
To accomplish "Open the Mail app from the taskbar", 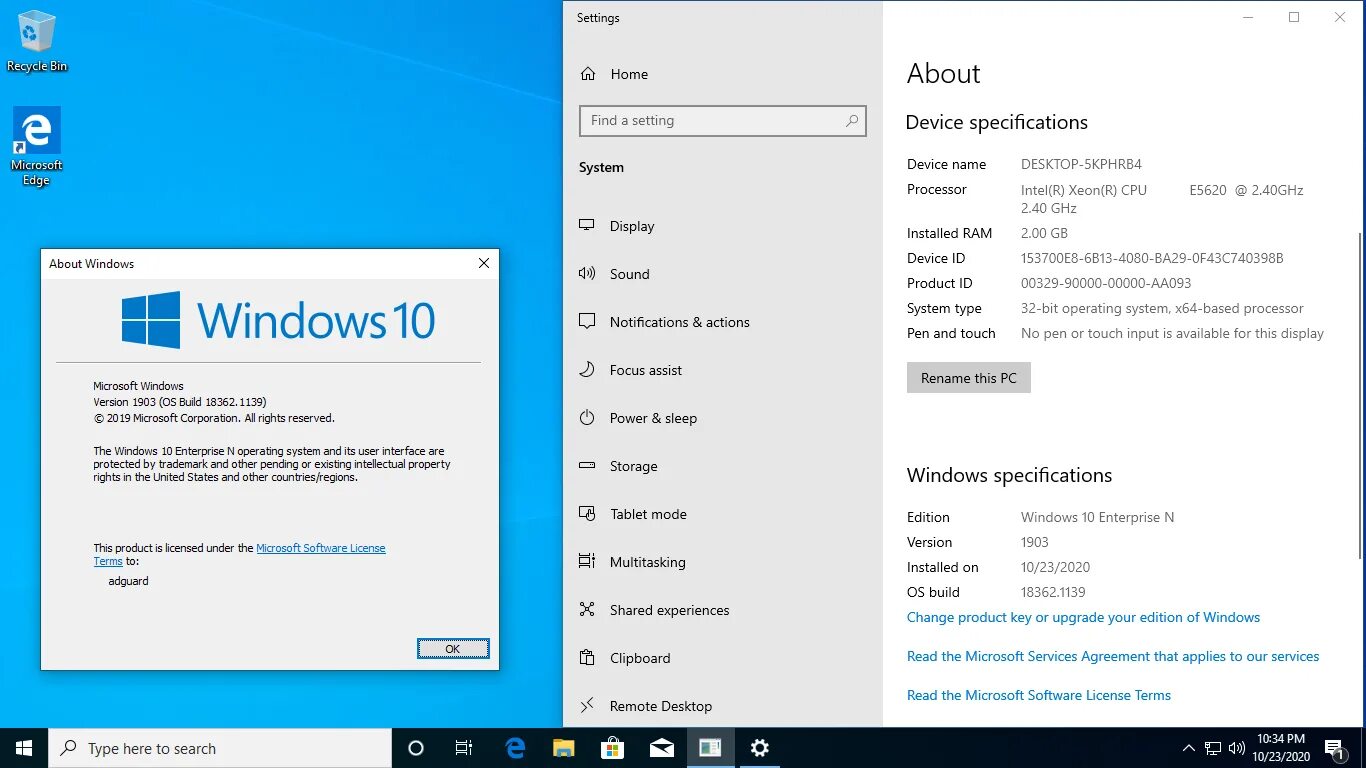I will (x=661, y=748).
